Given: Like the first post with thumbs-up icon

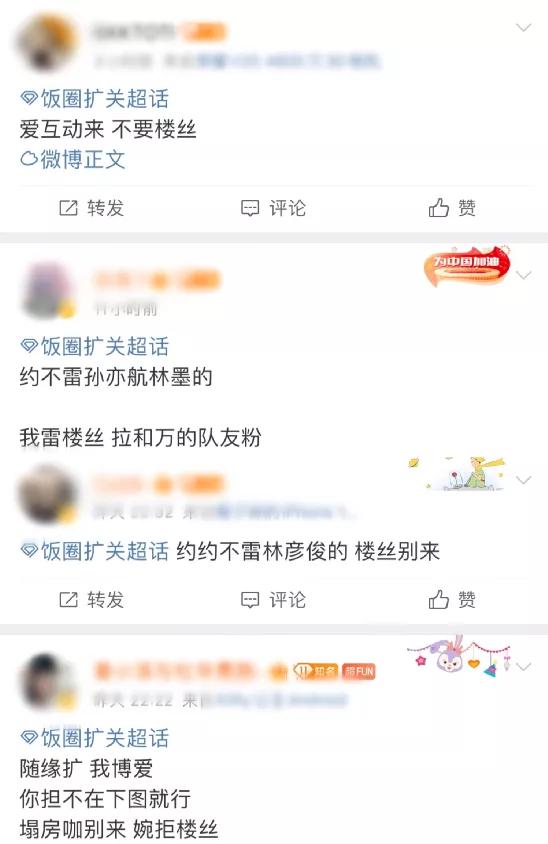Looking at the screenshot, I should (x=439, y=207).
